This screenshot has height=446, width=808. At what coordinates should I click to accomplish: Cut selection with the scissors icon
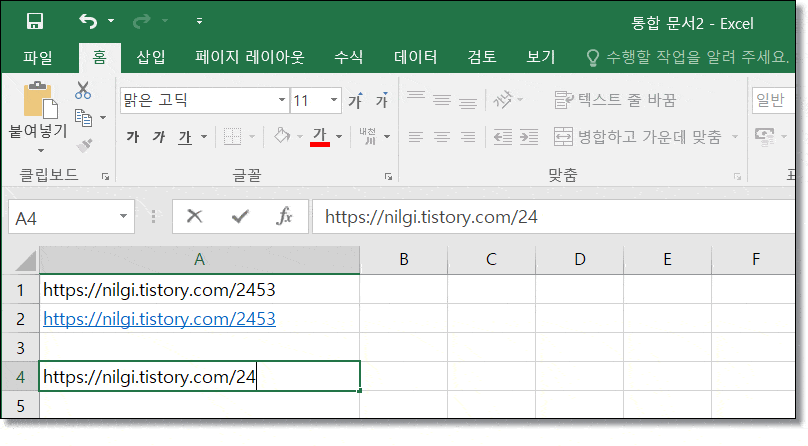pyautogui.click(x=83, y=90)
